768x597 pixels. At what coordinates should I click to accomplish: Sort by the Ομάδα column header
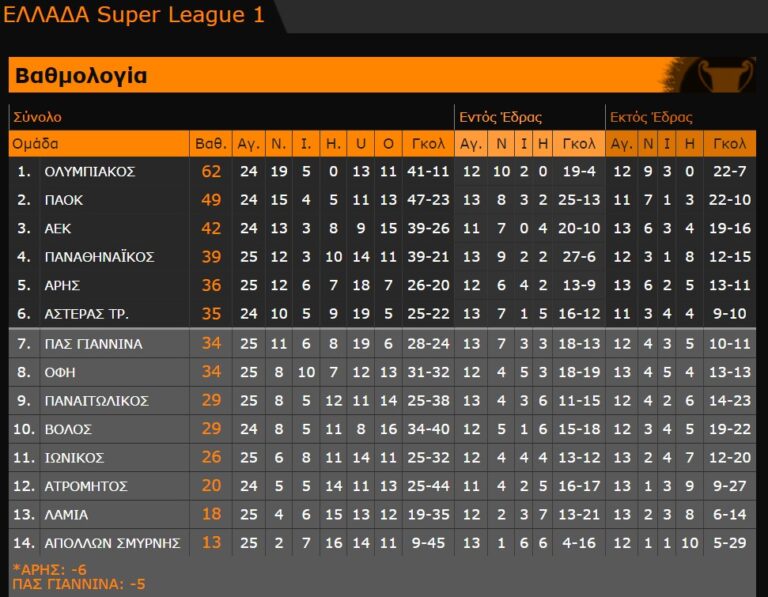(36, 144)
